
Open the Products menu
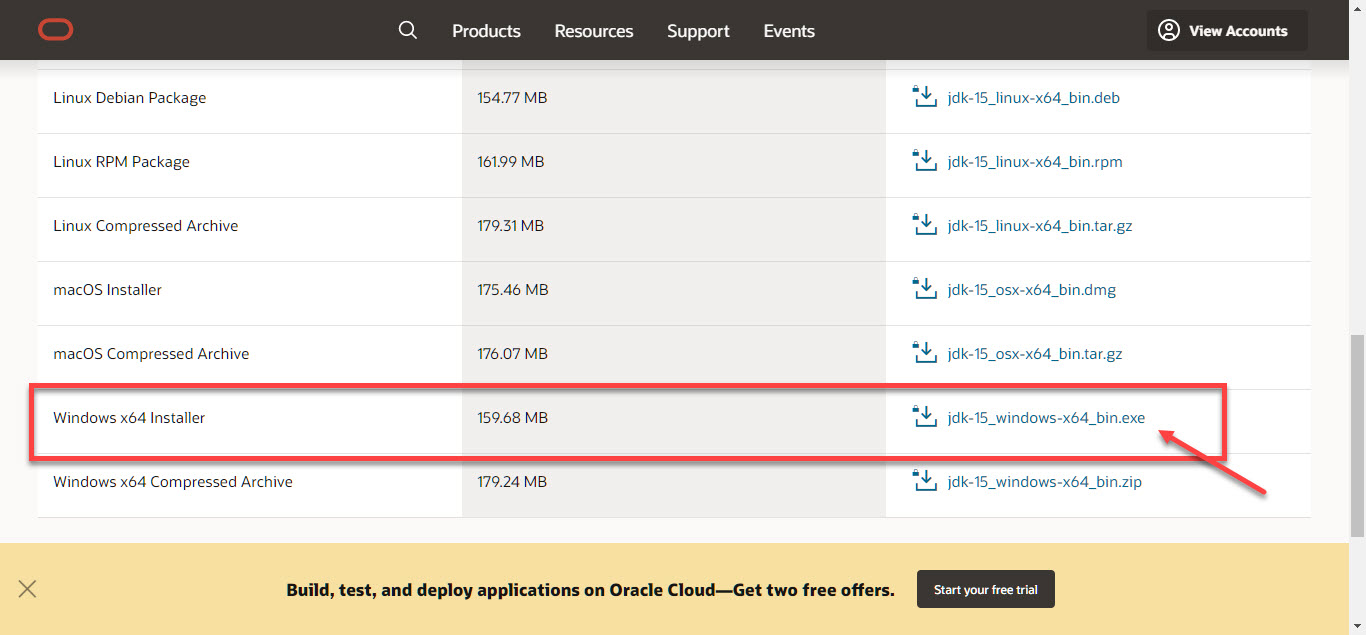pos(486,31)
